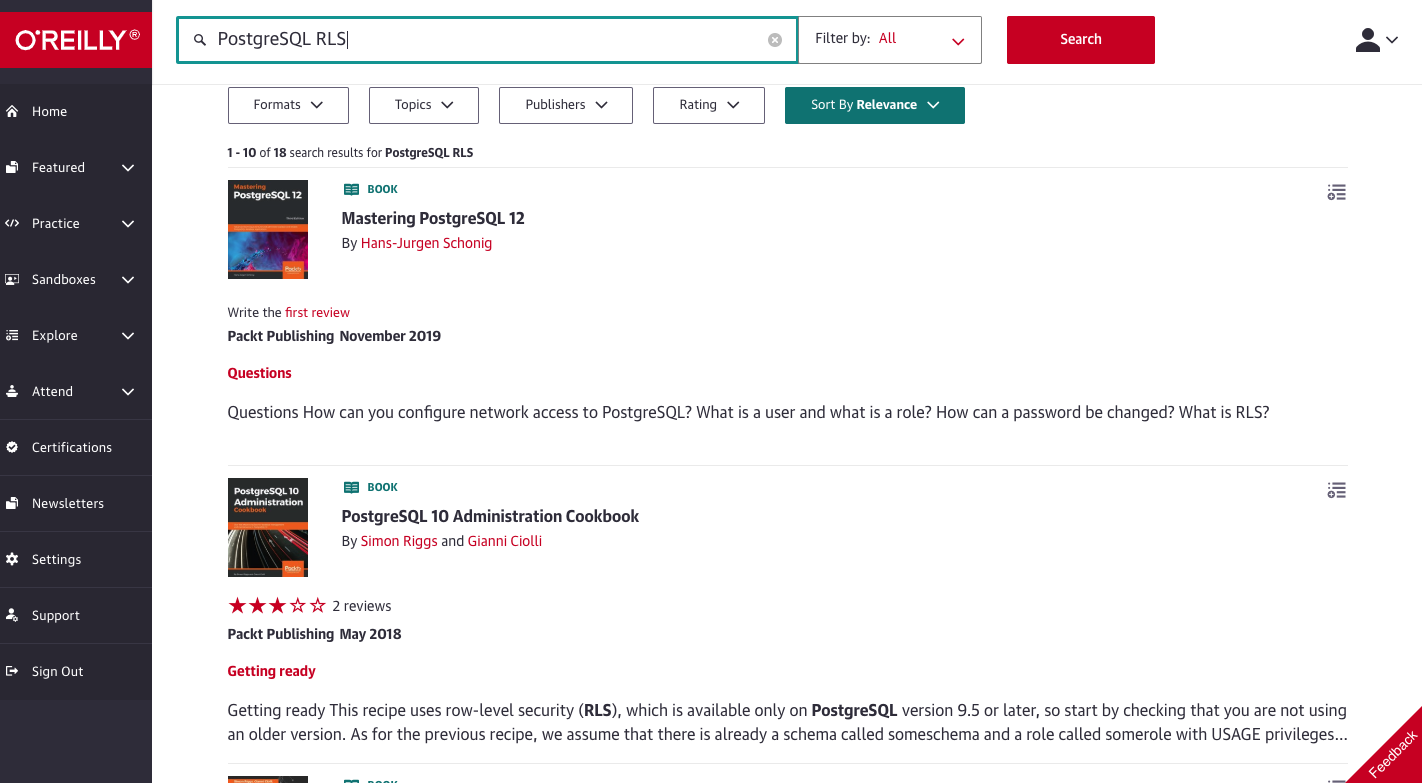Open the Formats filter dropdown
The width and height of the screenshot is (1422, 783).
[x=288, y=105]
